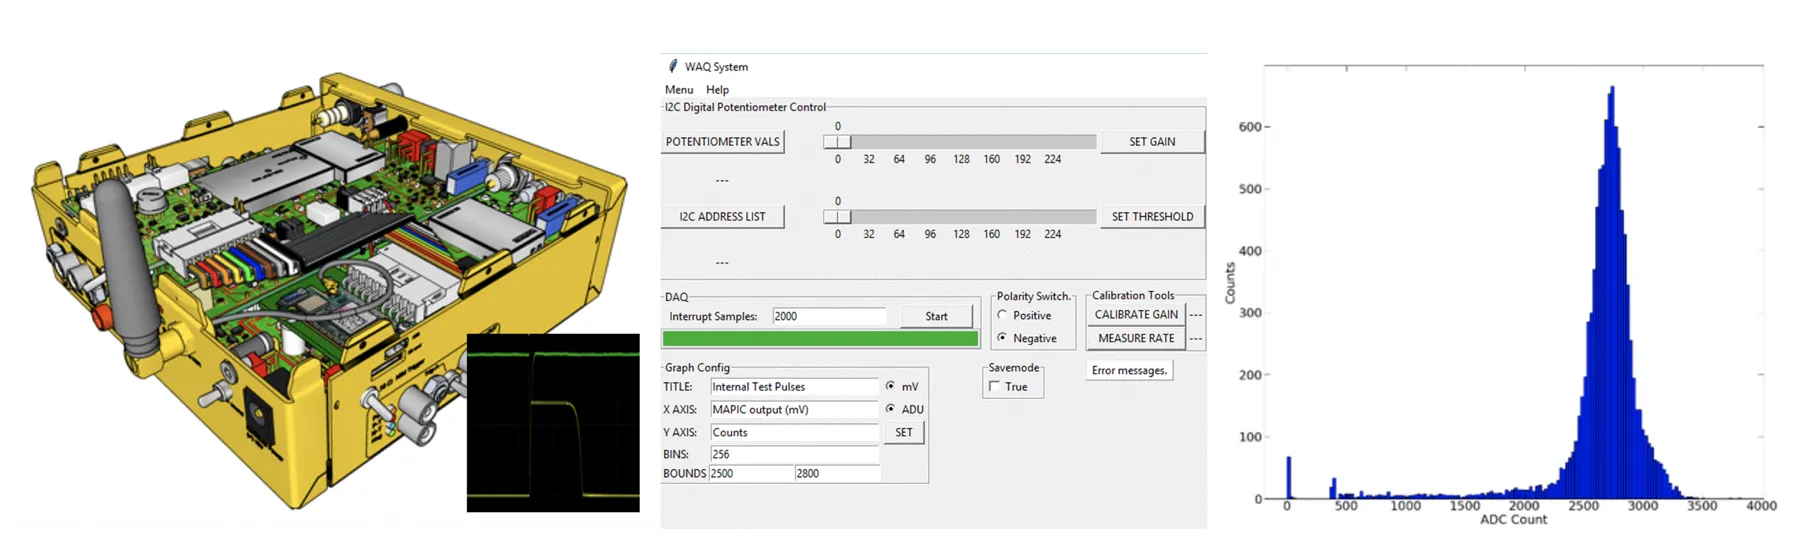Select Positive polarity radio button
Screen dimensions: 1816x554
pos(1002,315)
